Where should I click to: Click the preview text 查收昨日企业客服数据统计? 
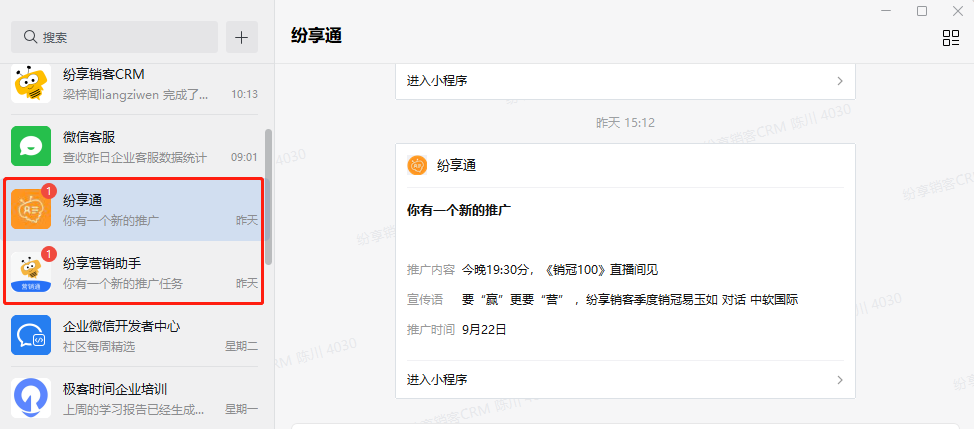coord(135,157)
